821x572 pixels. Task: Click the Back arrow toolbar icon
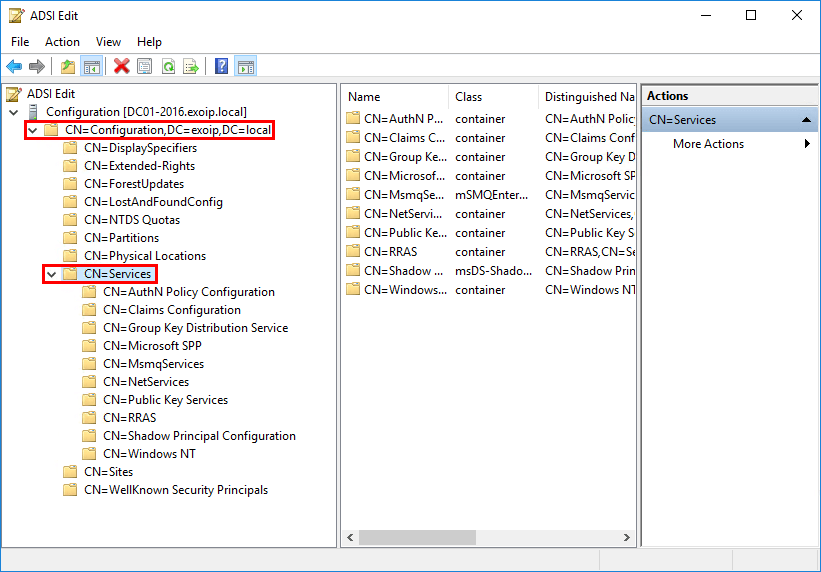click(14, 67)
